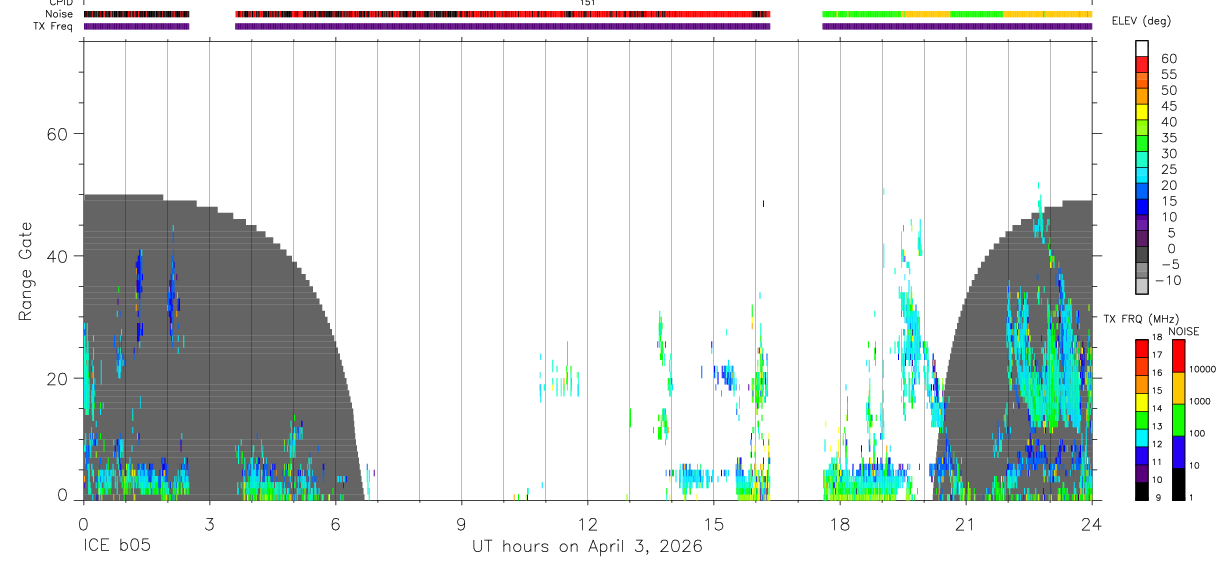Click the '3' tick on UT hours axis
The height and width of the screenshot is (567, 1228).
click(209, 524)
